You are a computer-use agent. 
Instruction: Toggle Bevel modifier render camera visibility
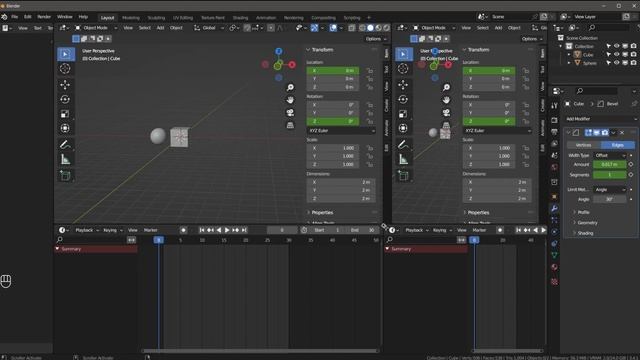coord(605,133)
